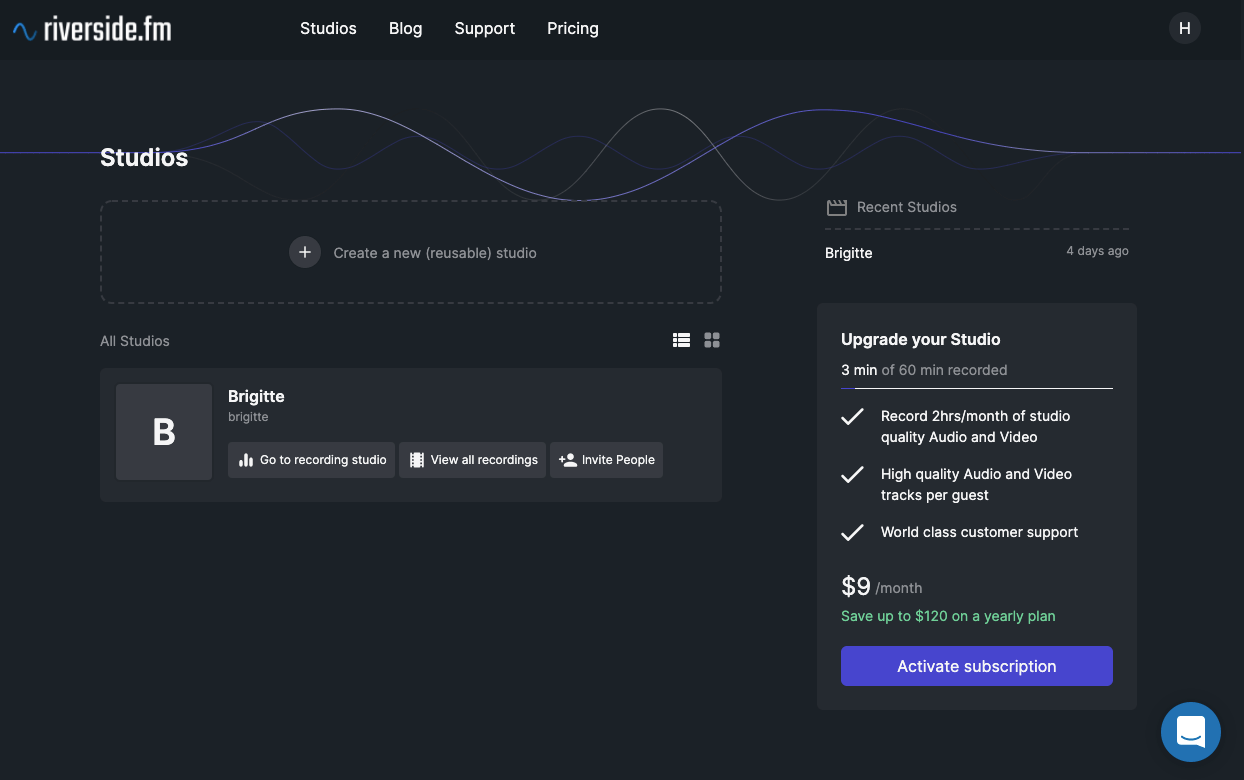Open the Studios nav item
Screen dimensions: 1244x780
(x=328, y=28)
